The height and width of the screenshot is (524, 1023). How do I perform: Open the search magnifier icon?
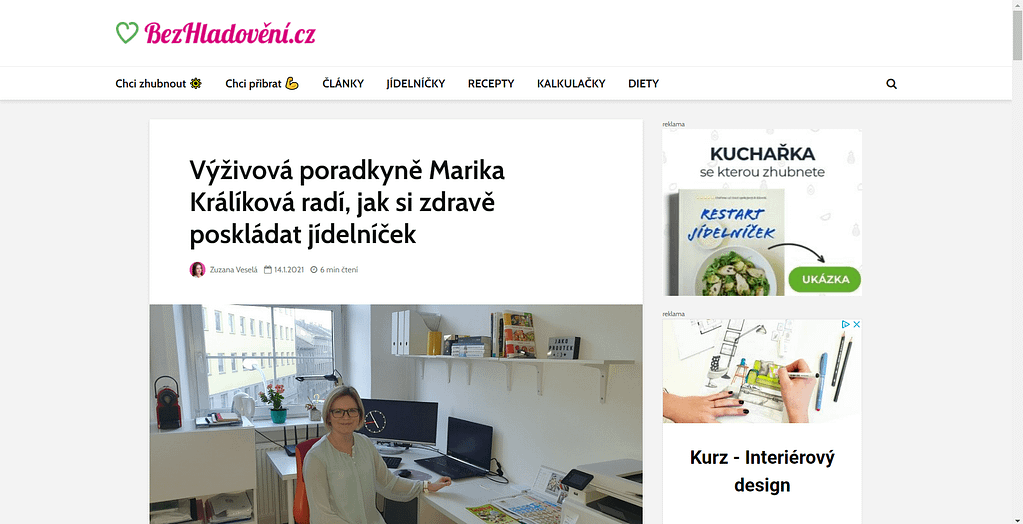click(891, 84)
